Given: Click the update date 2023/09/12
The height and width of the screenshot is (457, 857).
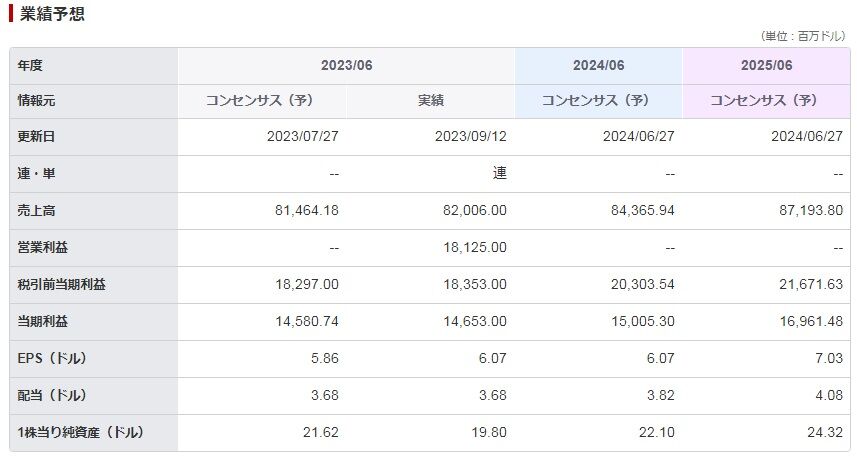Looking at the screenshot, I should tap(471, 137).
